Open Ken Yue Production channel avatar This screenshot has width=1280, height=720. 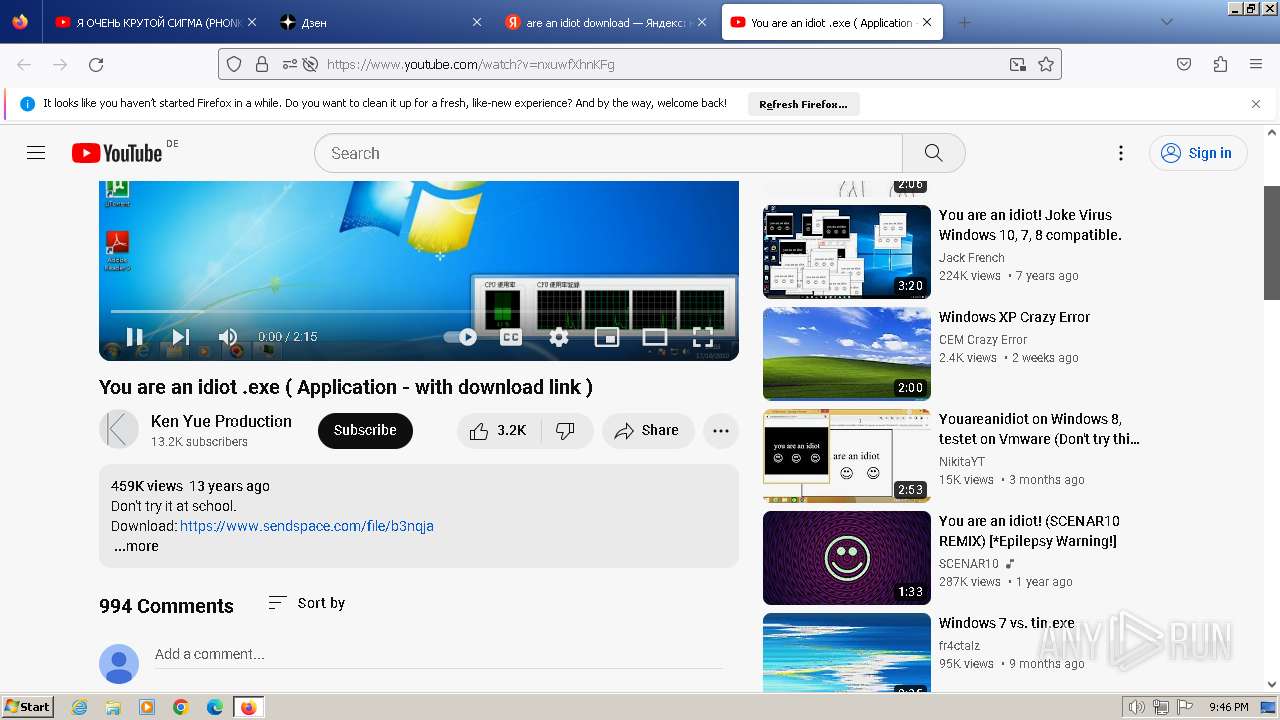coord(118,430)
